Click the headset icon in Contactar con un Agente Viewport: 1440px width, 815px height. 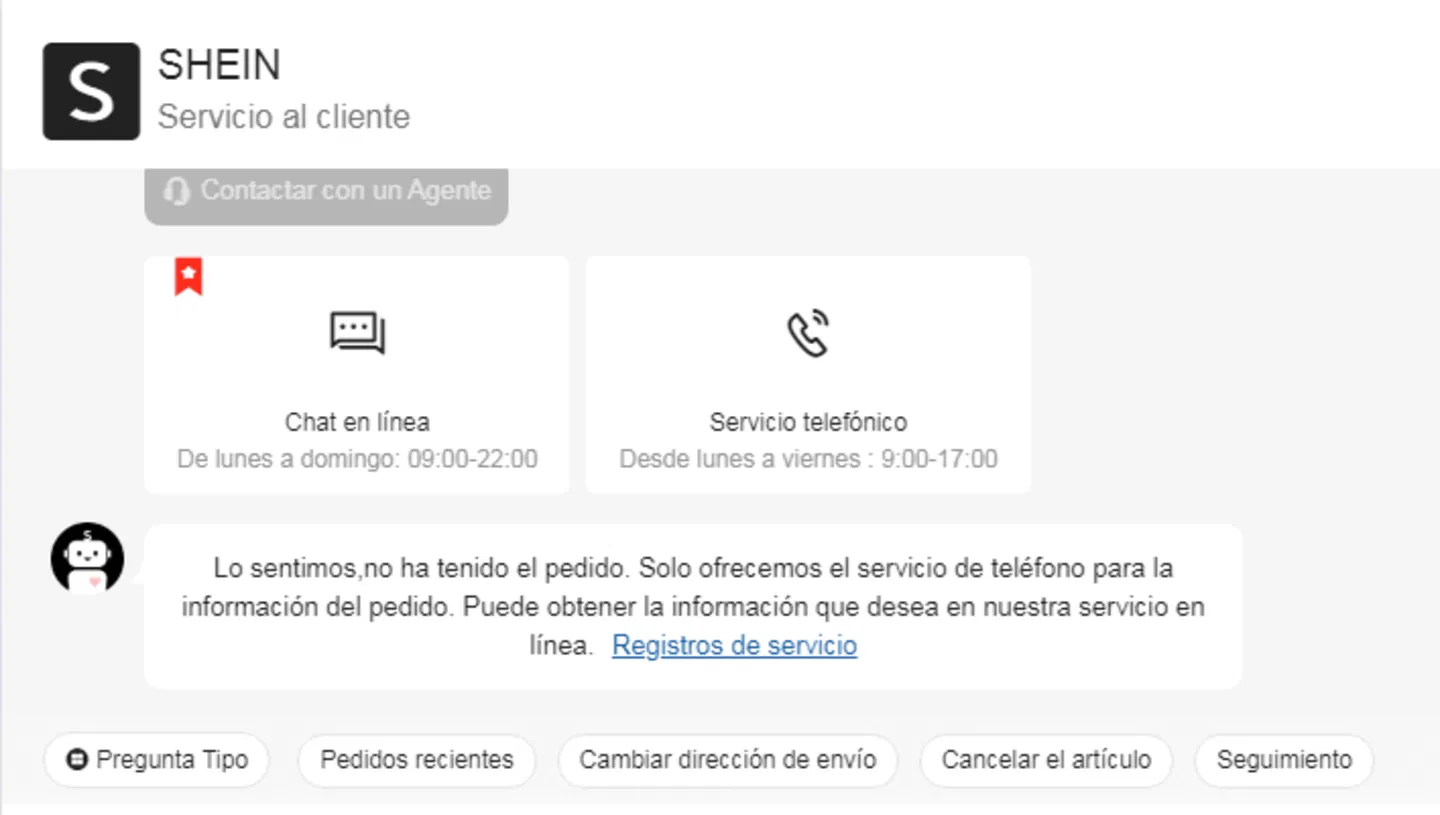(x=177, y=191)
